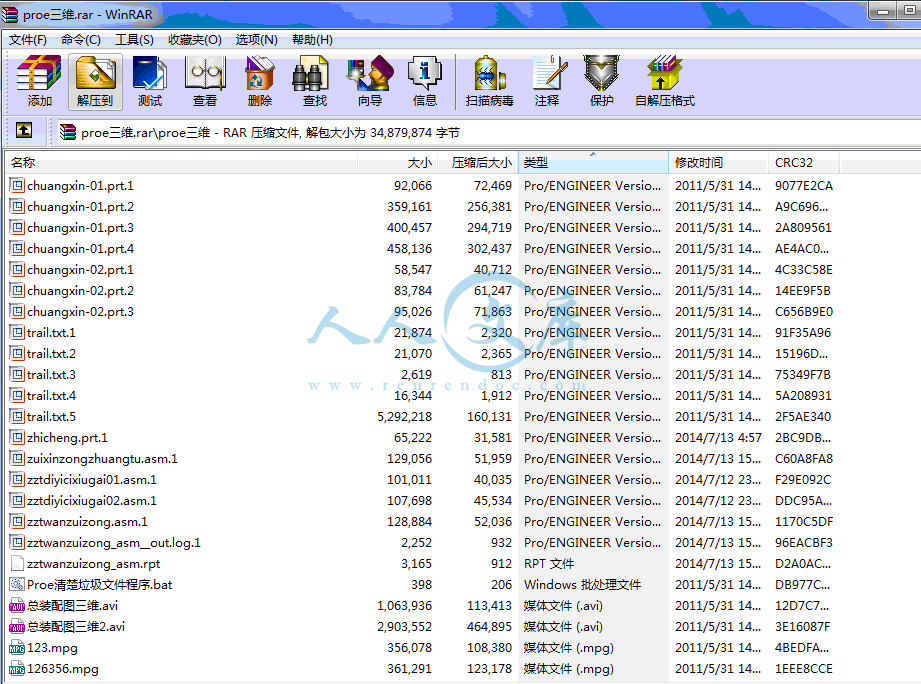
Task: Click size value 5,292,218
Action: coord(404,417)
